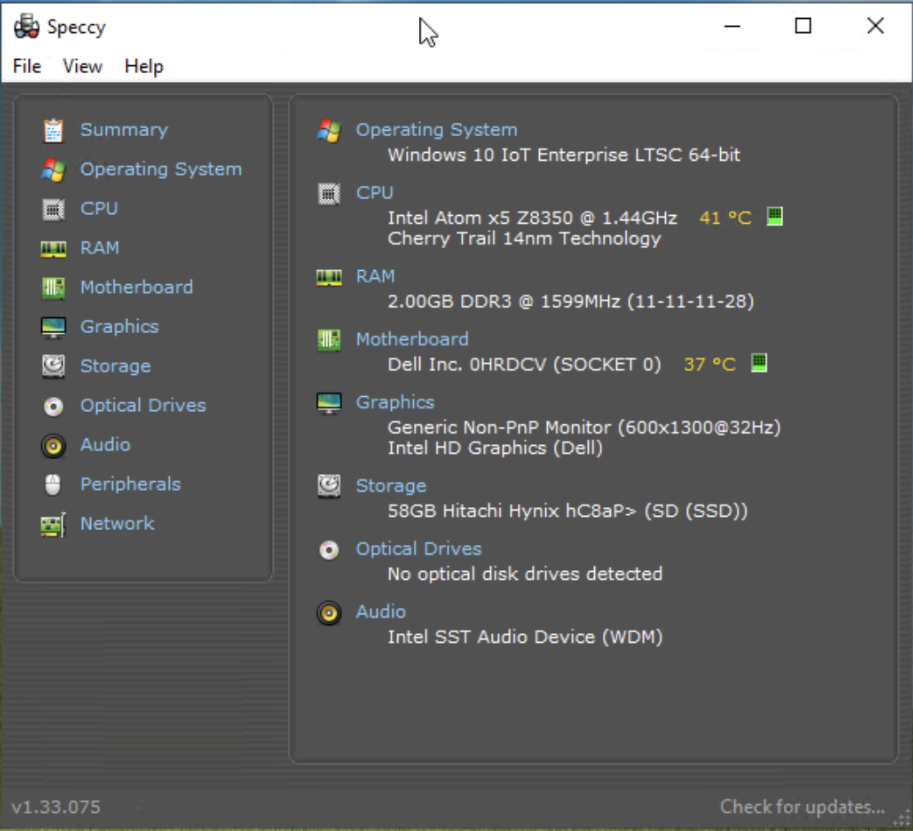Click the 58GB Hitachi Hynix storage text
This screenshot has height=831, width=913.
[568, 511]
